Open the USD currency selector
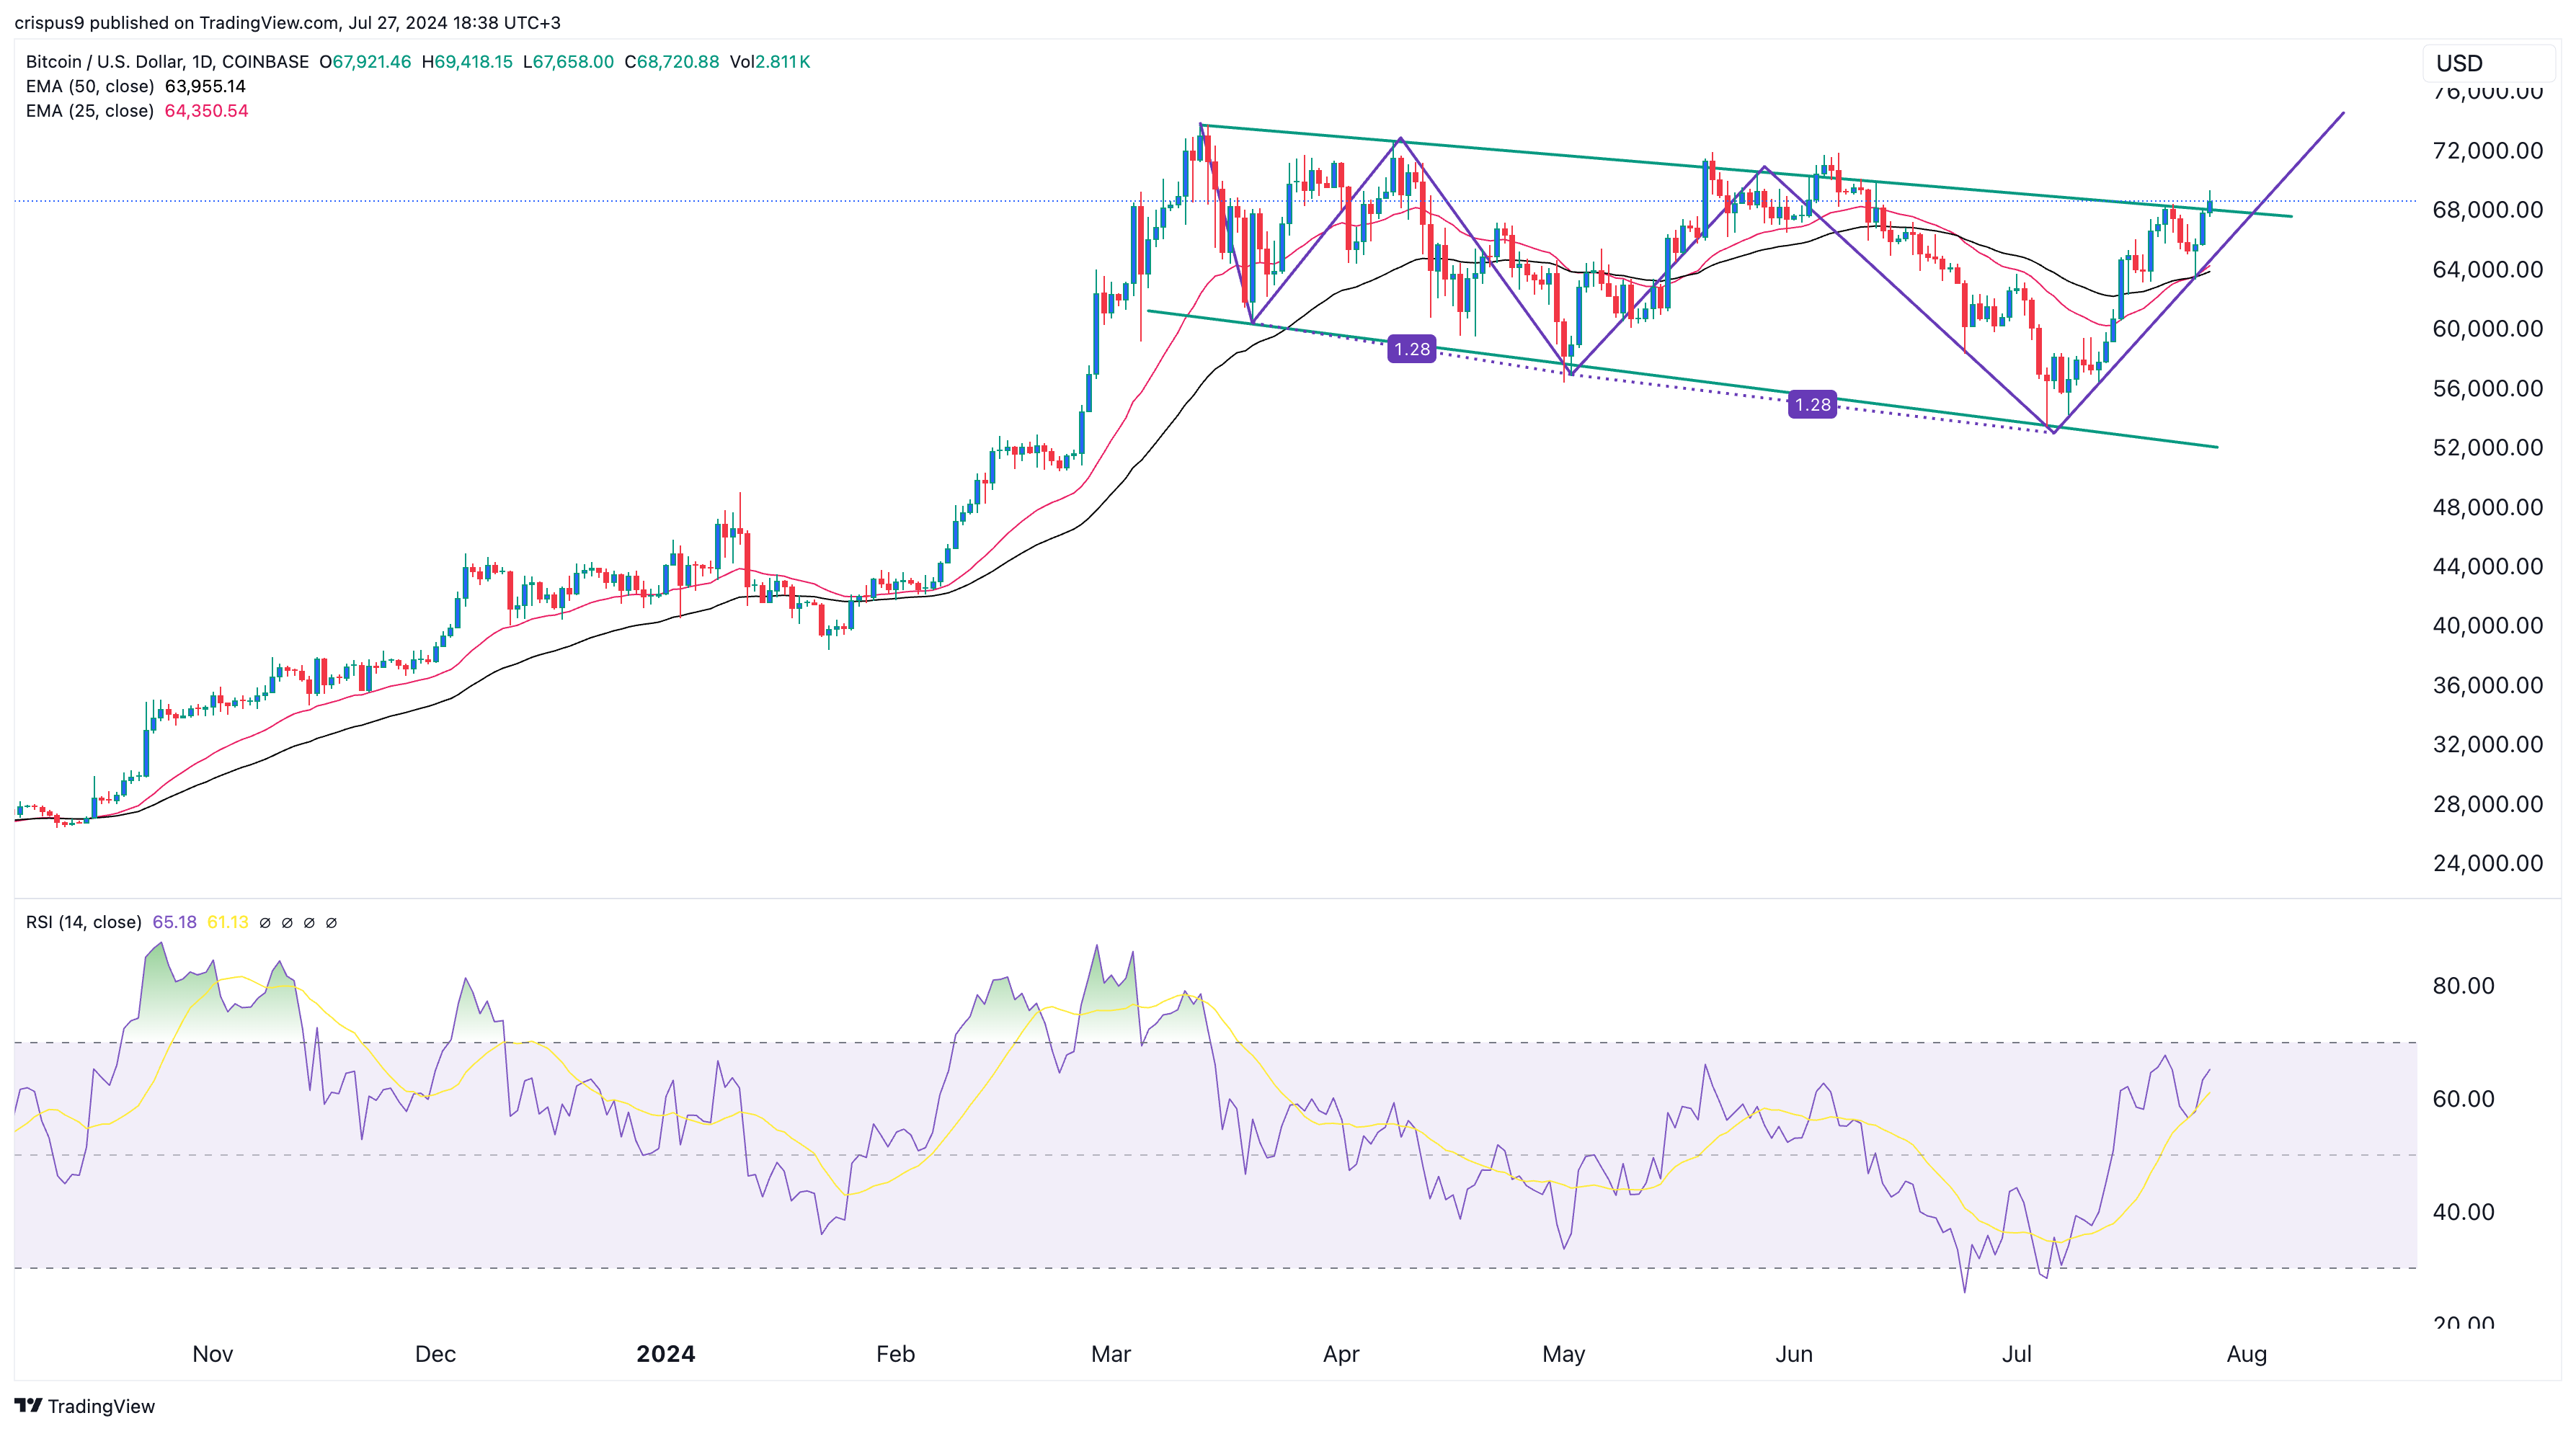The image size is (2576, 1431). (2488, 63)
